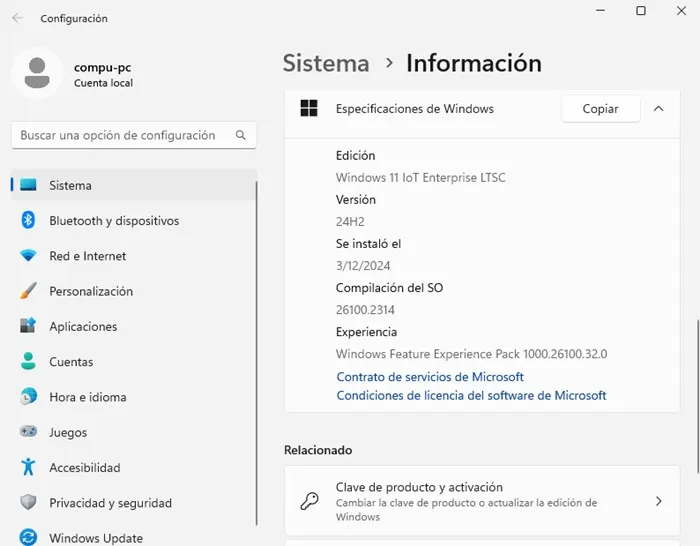Go to Privacidad y seguridad

(x=134, y=502)
